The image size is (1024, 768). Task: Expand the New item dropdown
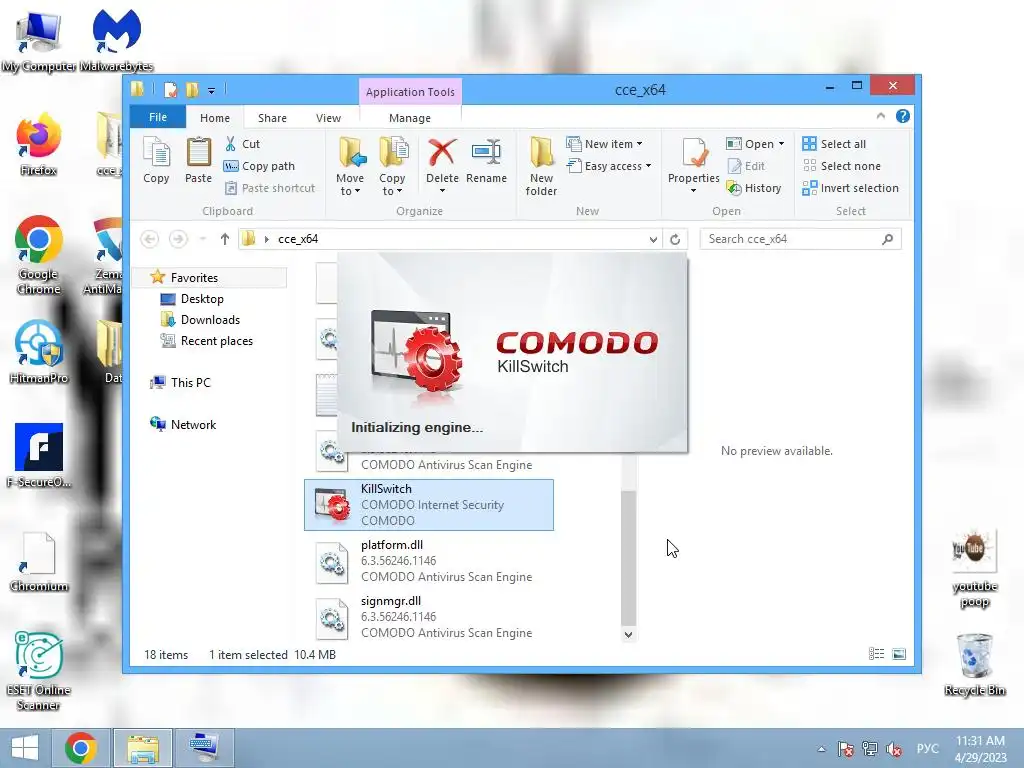point(605,144)
